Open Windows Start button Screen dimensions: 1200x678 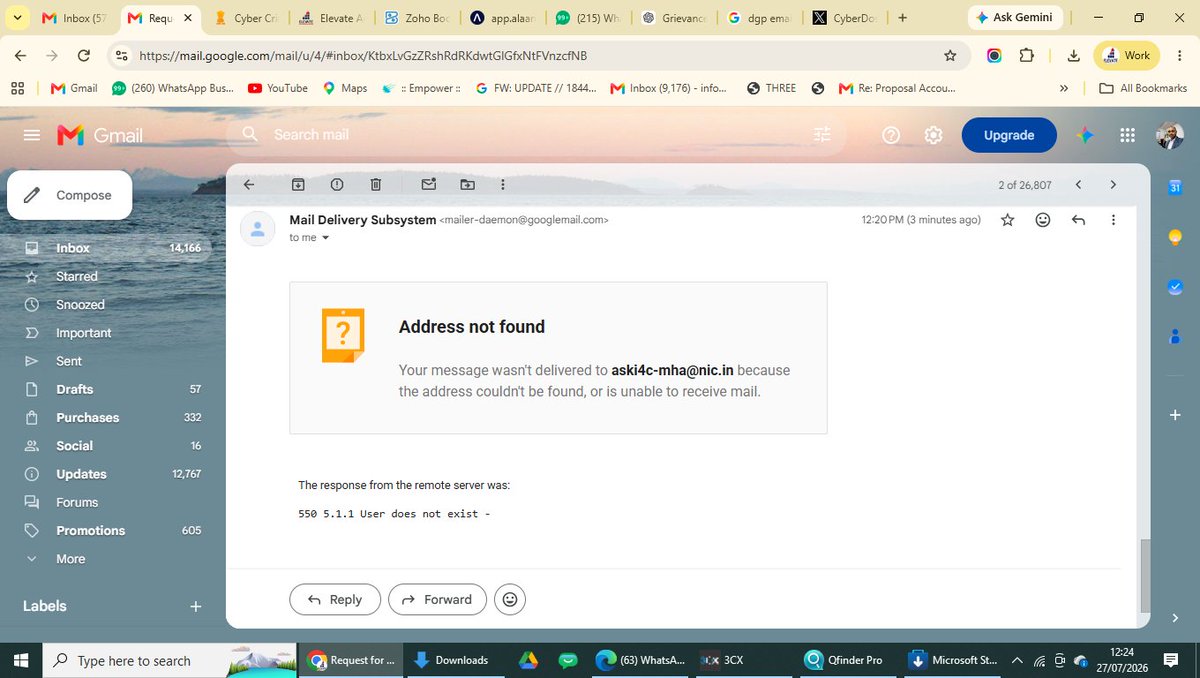[x=20, y=660]
